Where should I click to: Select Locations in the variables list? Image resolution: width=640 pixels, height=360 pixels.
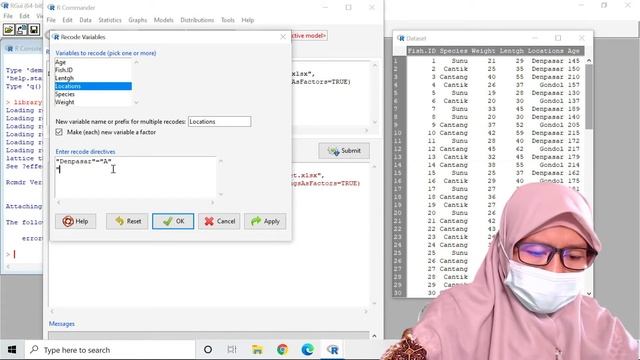click(x=93, y=86)
